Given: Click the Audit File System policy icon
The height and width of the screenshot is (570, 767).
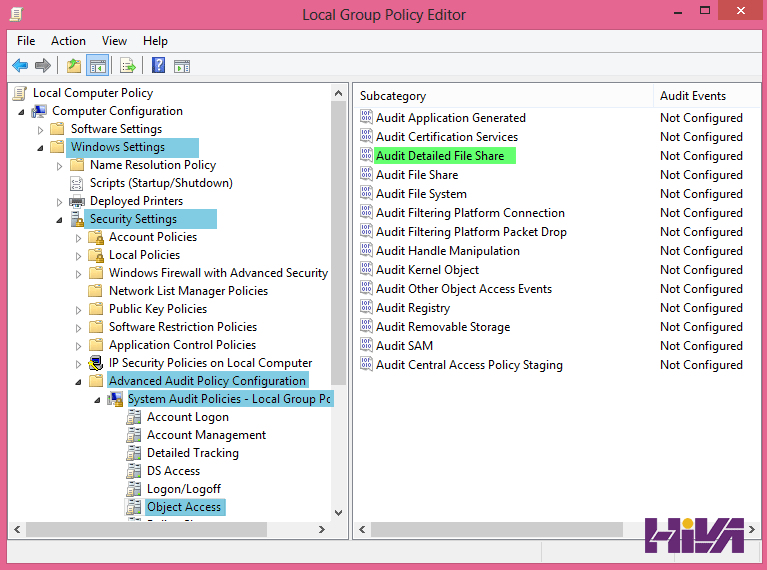Looking at the screenshot, I should pyautogui.click(x=366, y=193).
